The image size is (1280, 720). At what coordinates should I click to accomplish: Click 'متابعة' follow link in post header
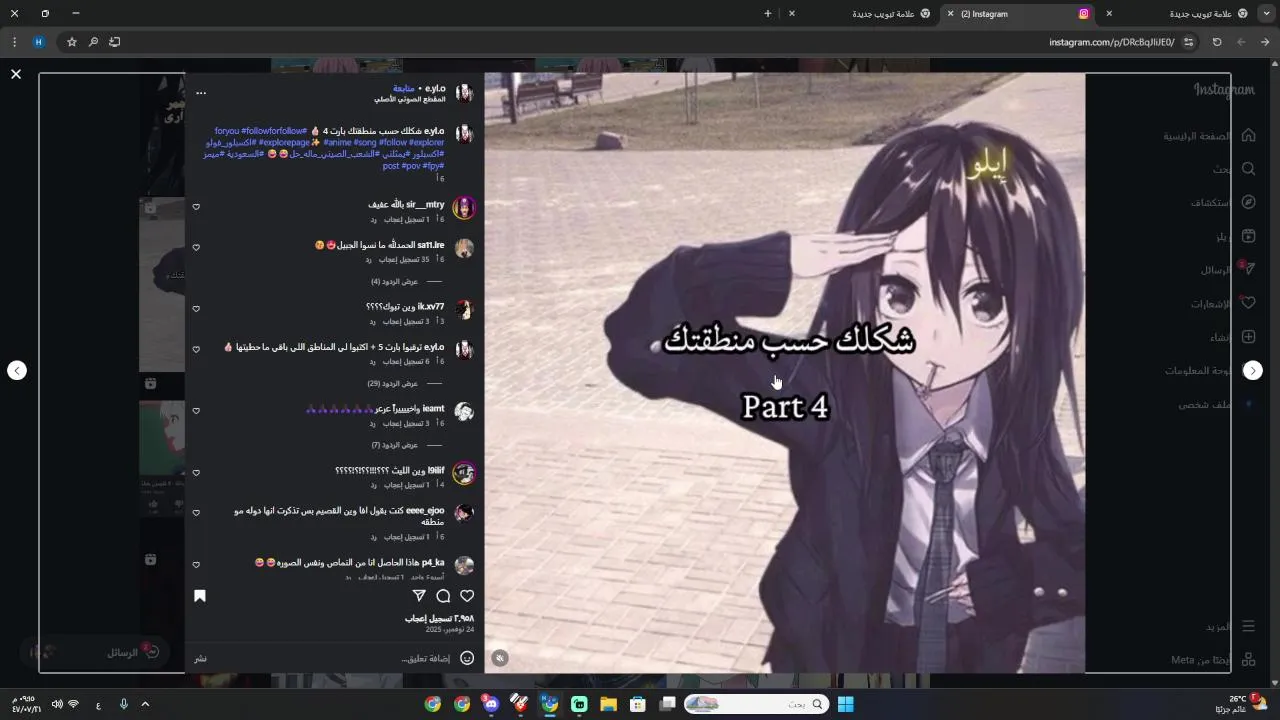tap(404, 88)
